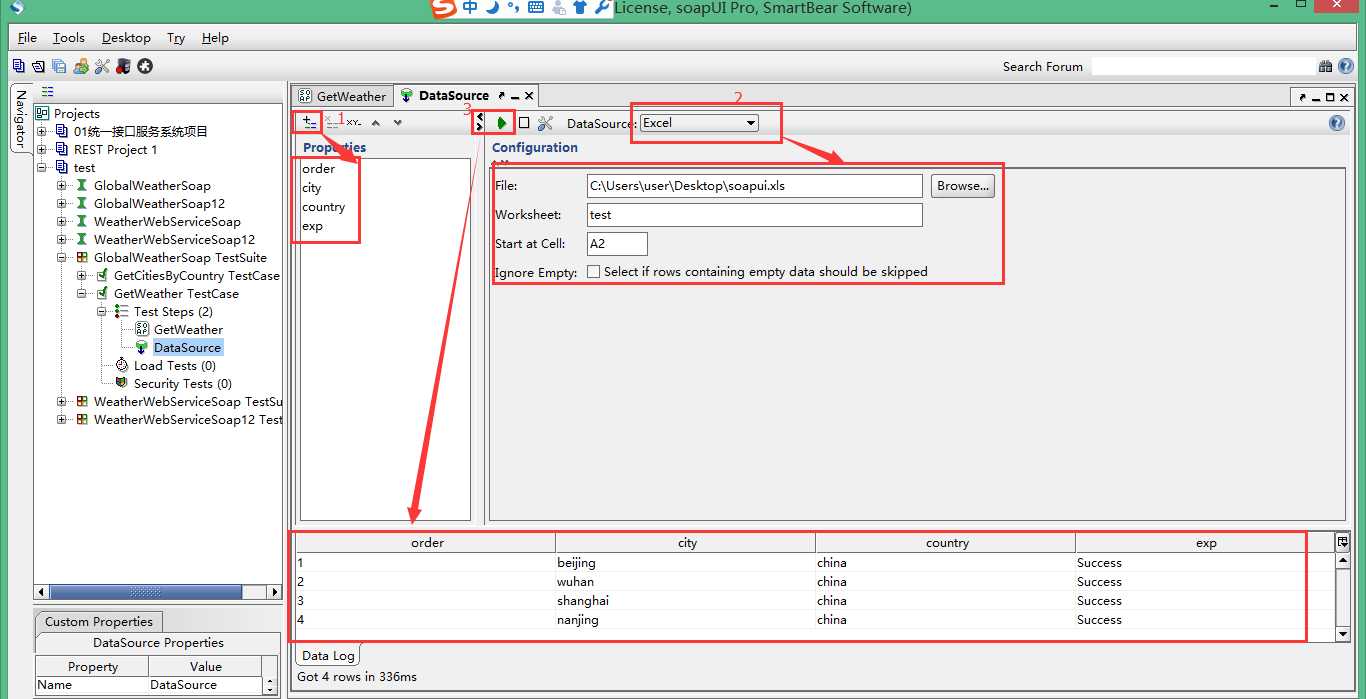Collapse the test project node
1366x699 pixels.
[x=42, y=168]
